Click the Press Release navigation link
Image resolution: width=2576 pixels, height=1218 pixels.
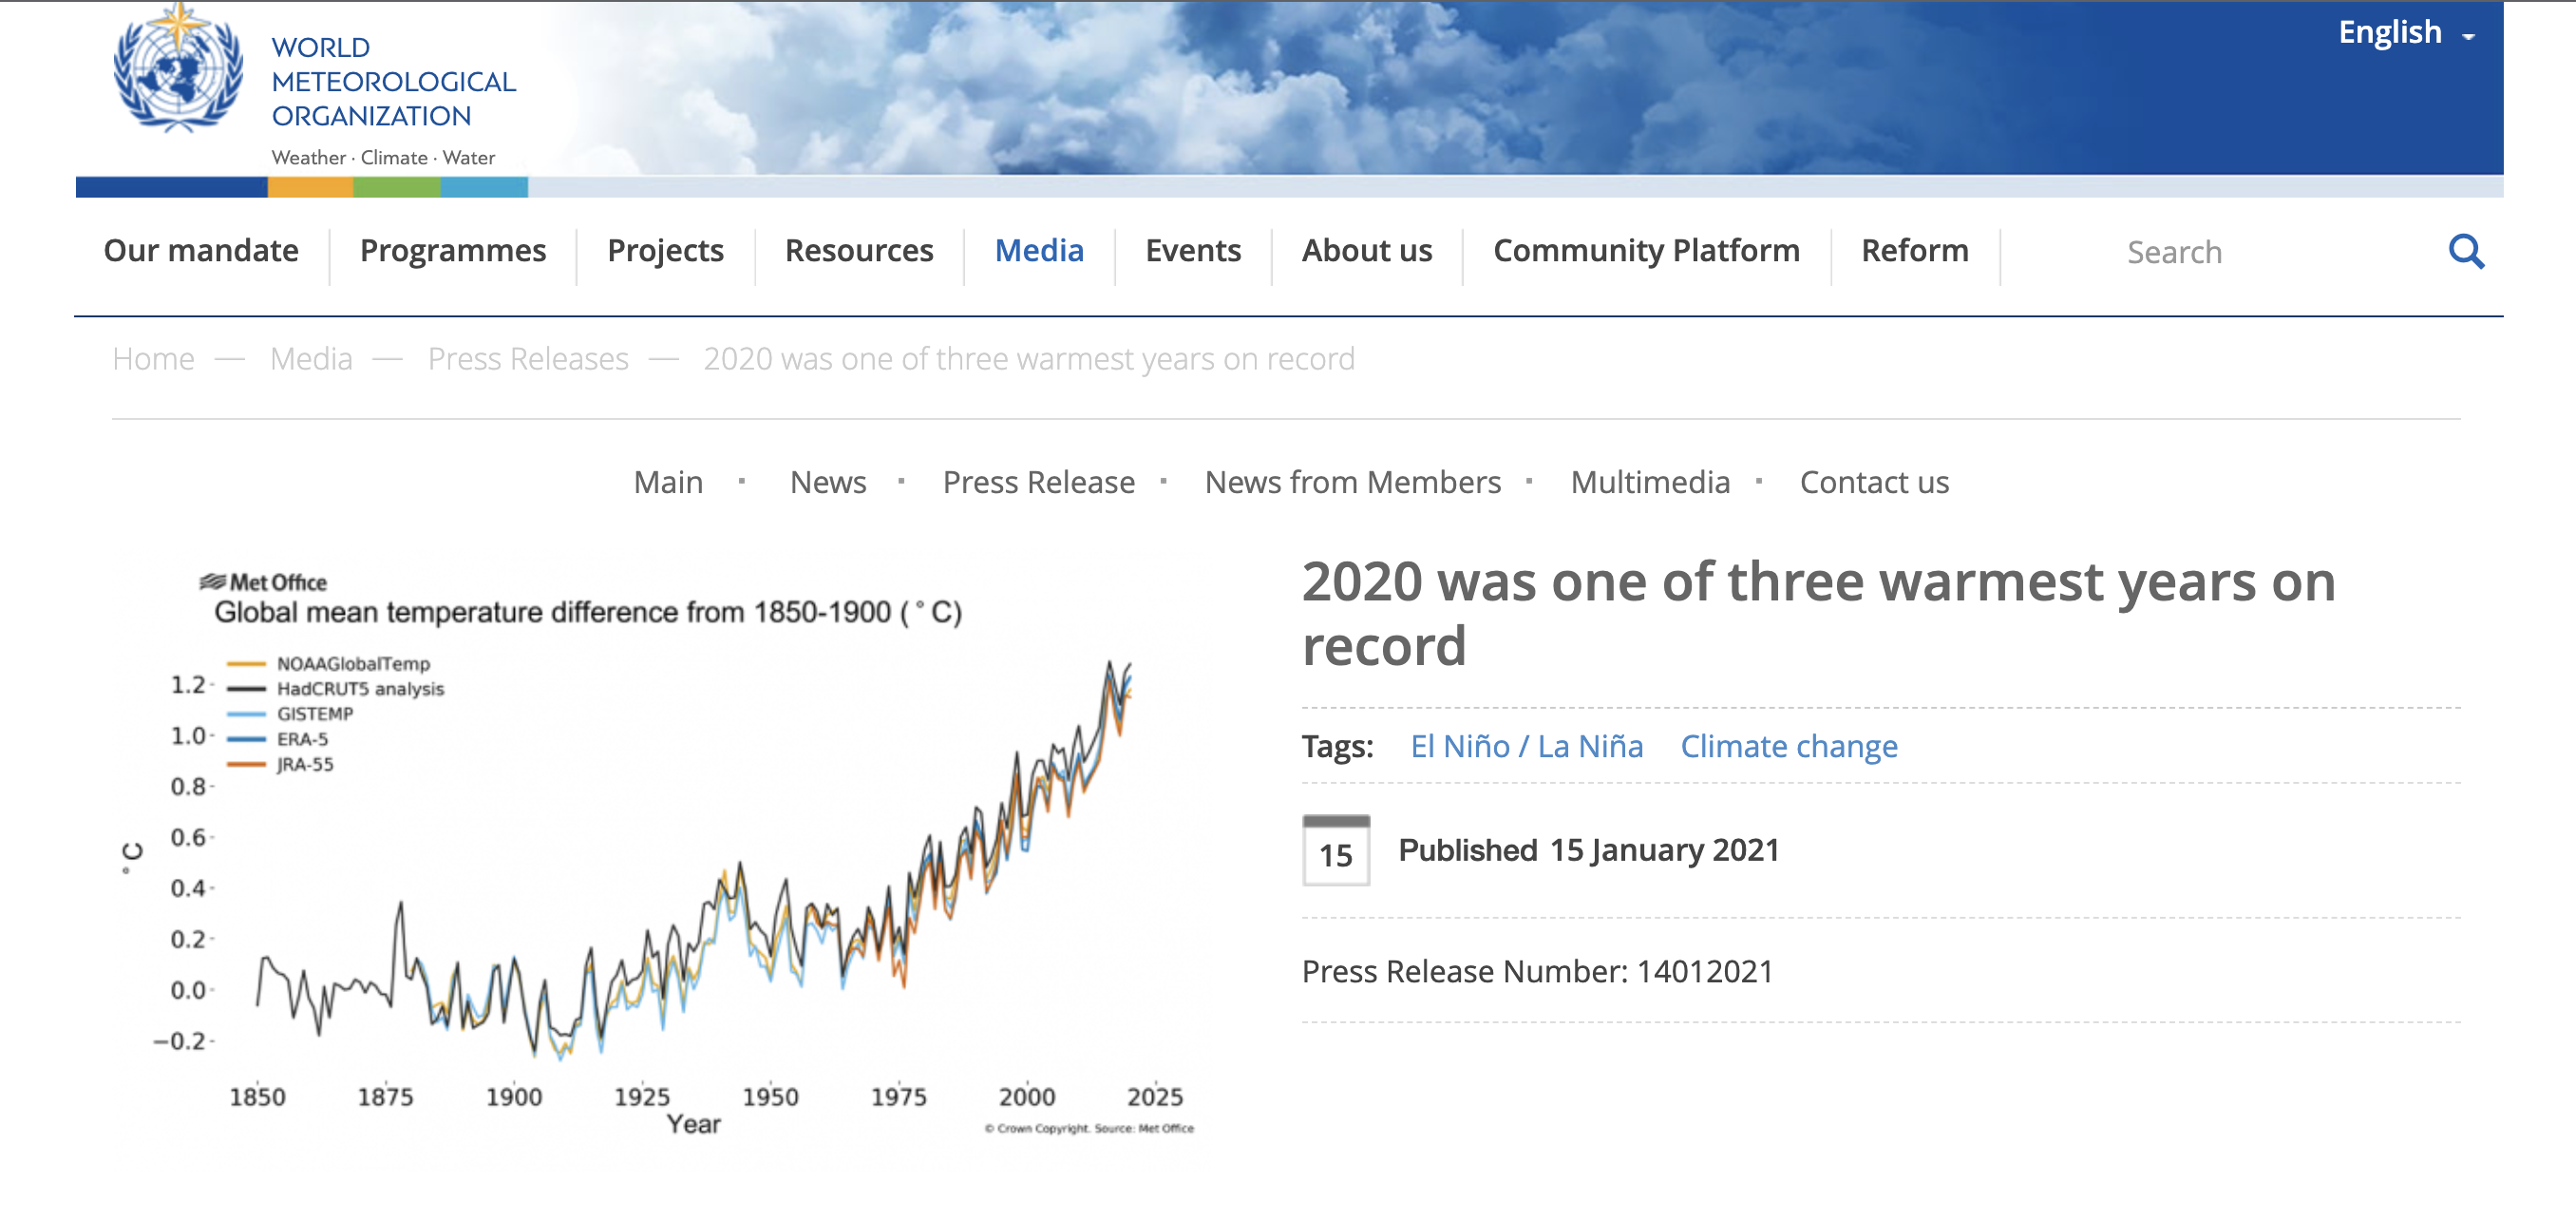[x=1037, y=482]
